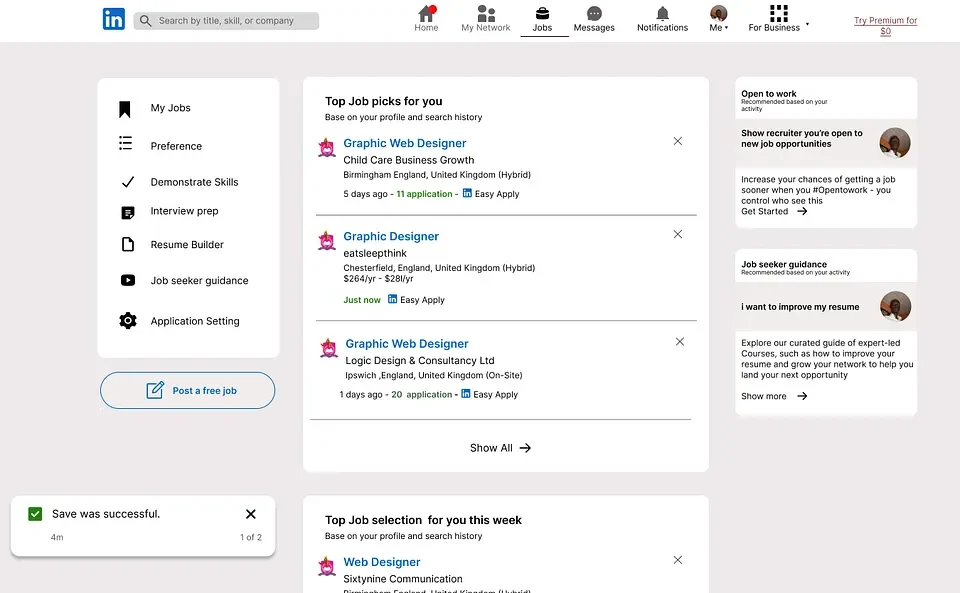Image resolution: width=960 pixels, height=593 pixels.
Task: Click company logo of Child Care Business Growth job
Action: pyautogui.click(x=327, y=147)
